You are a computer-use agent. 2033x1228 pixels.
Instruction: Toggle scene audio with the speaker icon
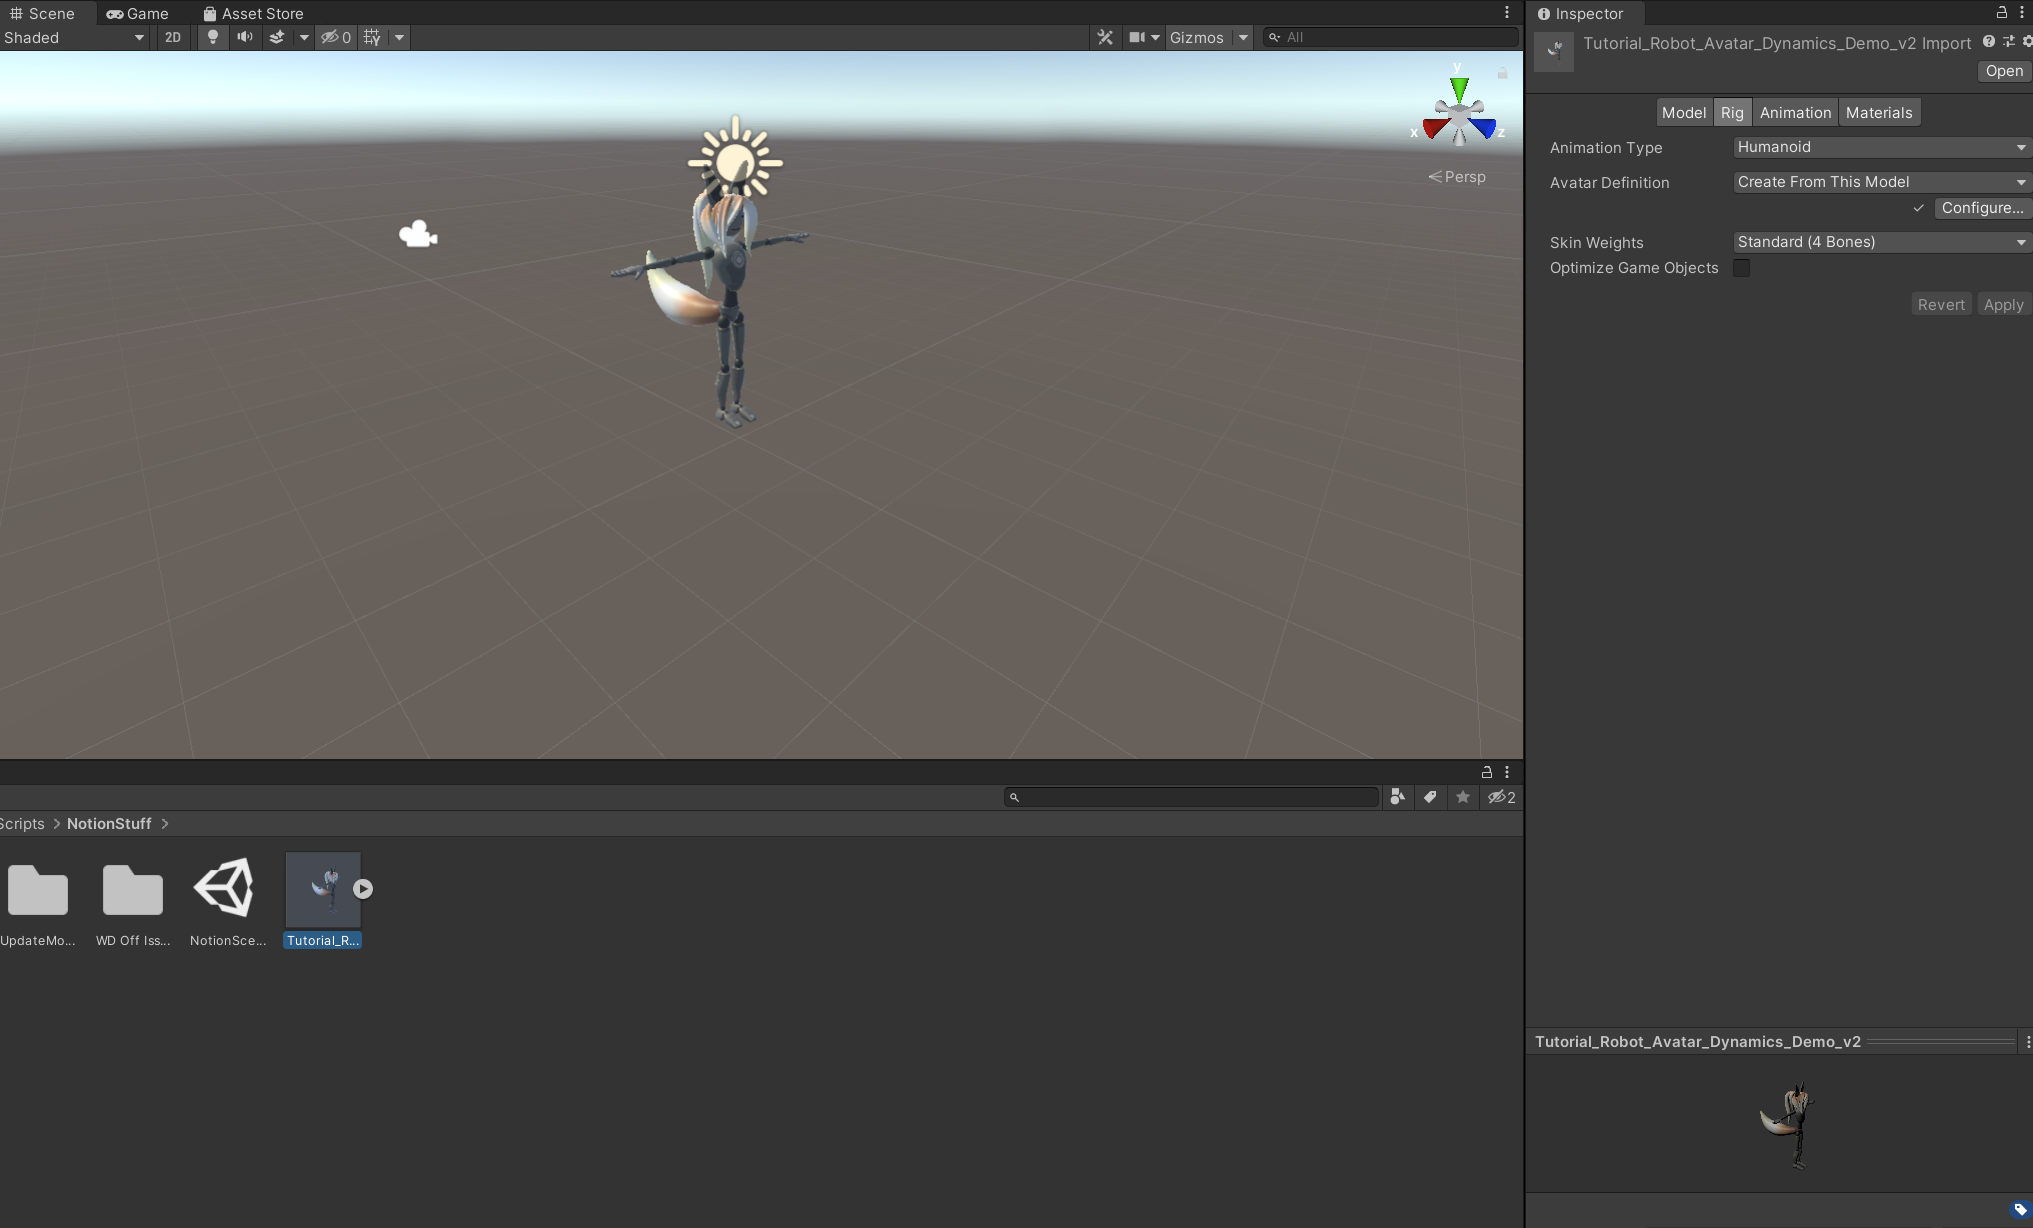point(244,37)
